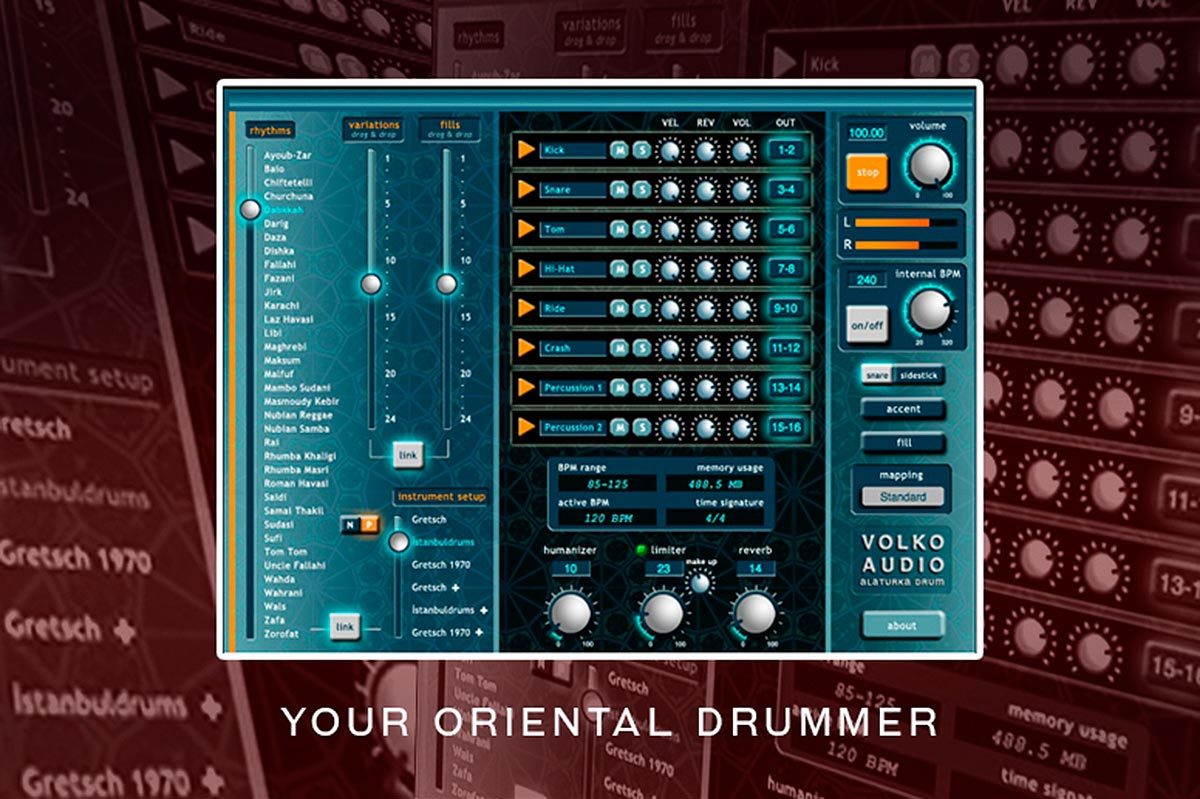Open the Standard mapping selector
The image size is (1200, 799).
pyautogui.click(x=903, y=497)
